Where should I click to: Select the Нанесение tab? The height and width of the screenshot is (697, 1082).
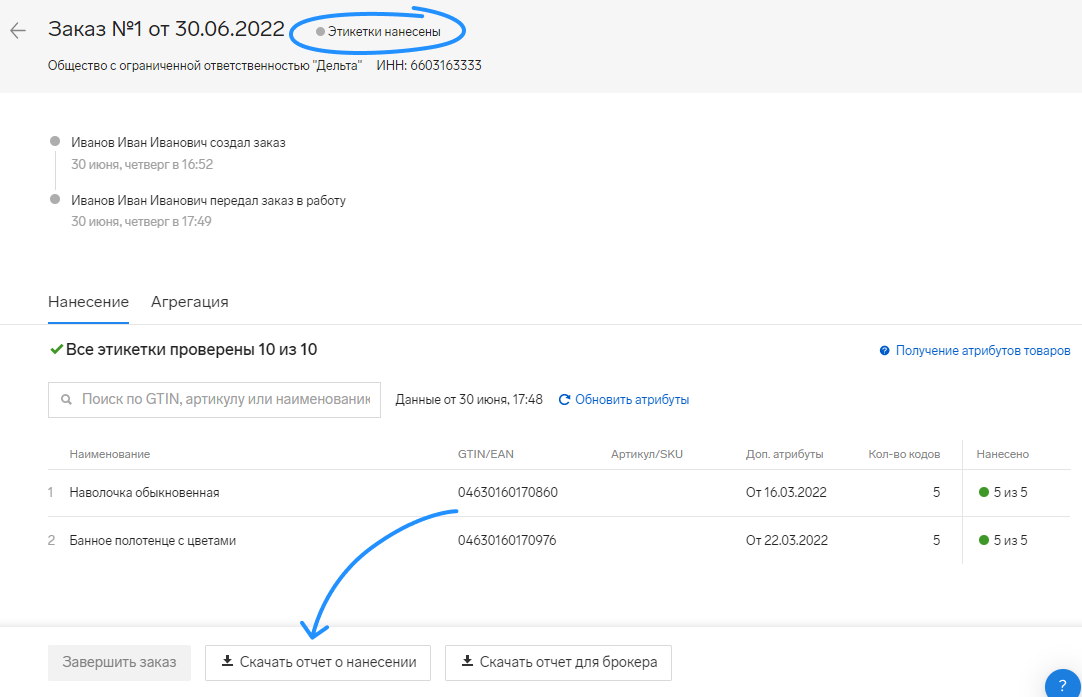pos(88,302)
